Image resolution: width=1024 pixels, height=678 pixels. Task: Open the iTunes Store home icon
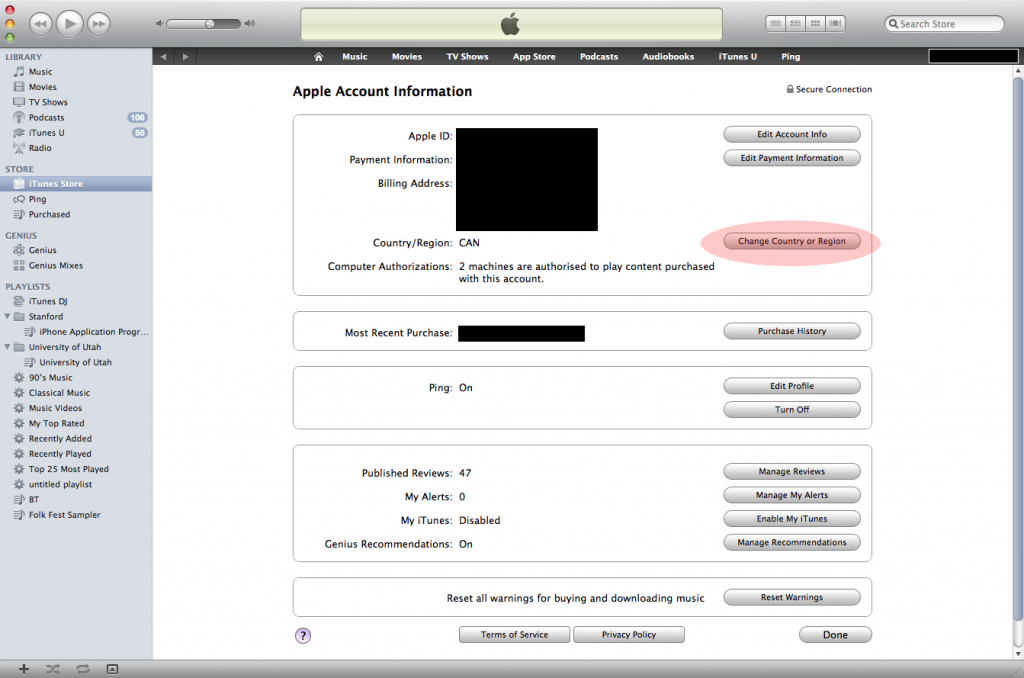319,57
